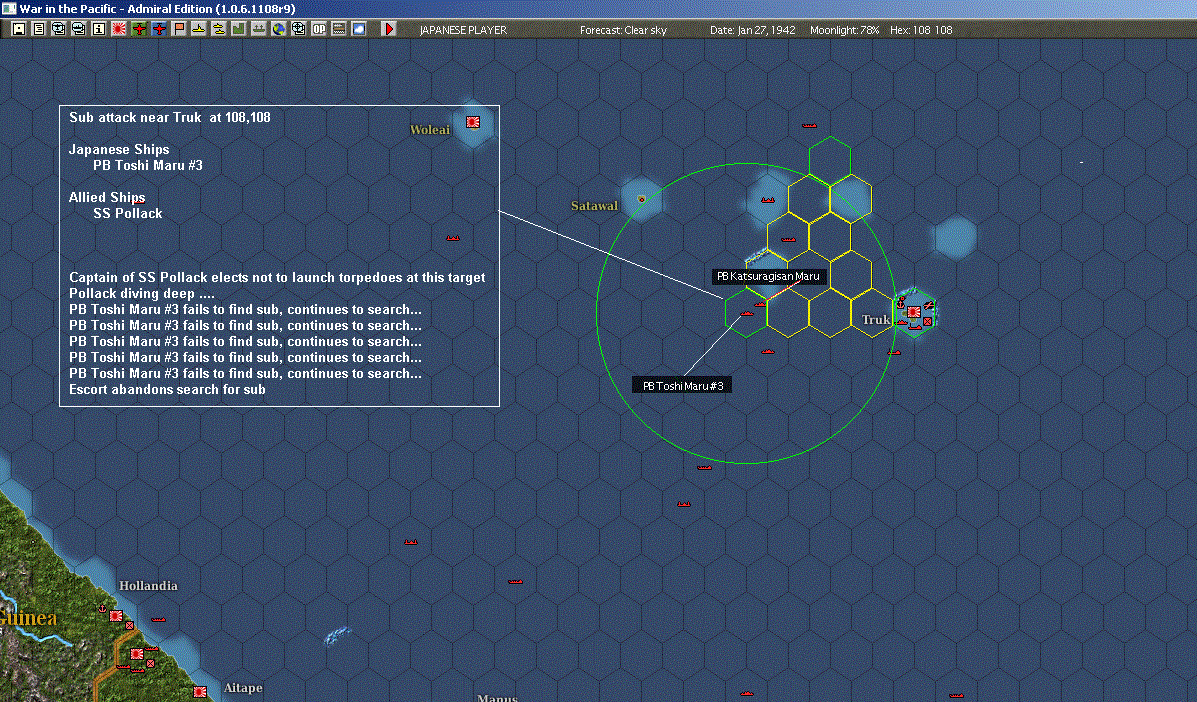Open the information 'i' icon
This screenshot has width=1197, height=702.
(x=98, y=29)
